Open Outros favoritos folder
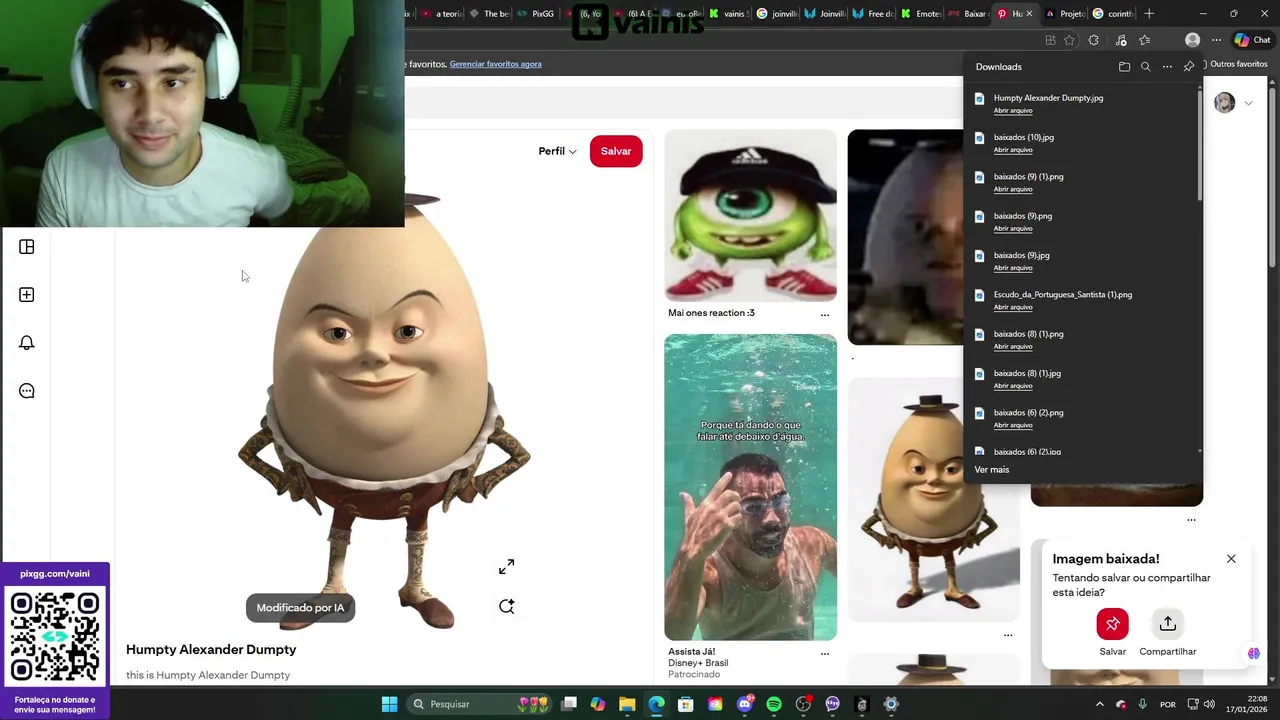Viewport: 1280px width, 720px height. click(x=1236, y=64)
